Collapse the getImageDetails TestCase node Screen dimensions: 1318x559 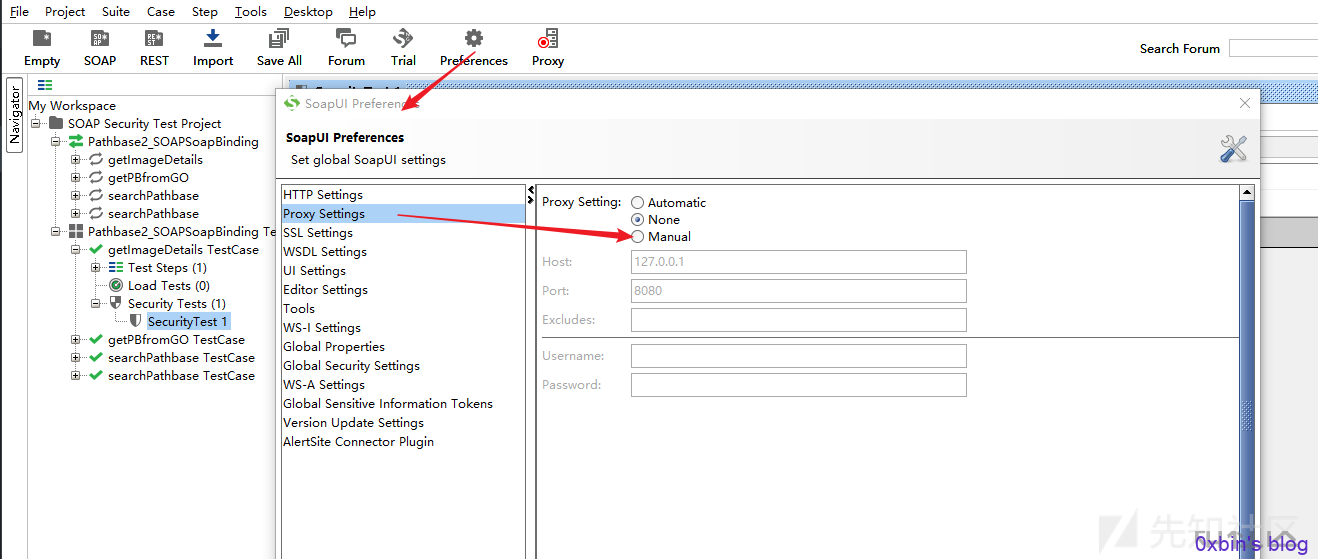(x=76, y=249)
